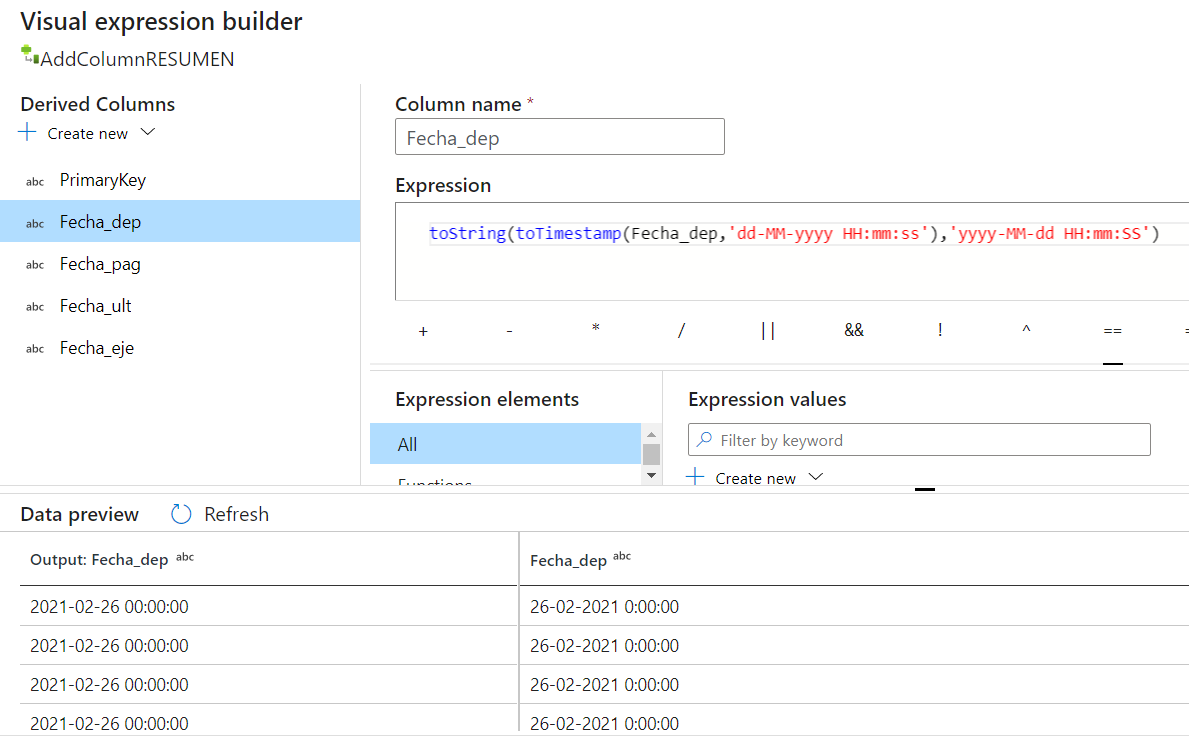Click the abc type icon next to PrimaryKey
1189x755 pixels.
35,182
